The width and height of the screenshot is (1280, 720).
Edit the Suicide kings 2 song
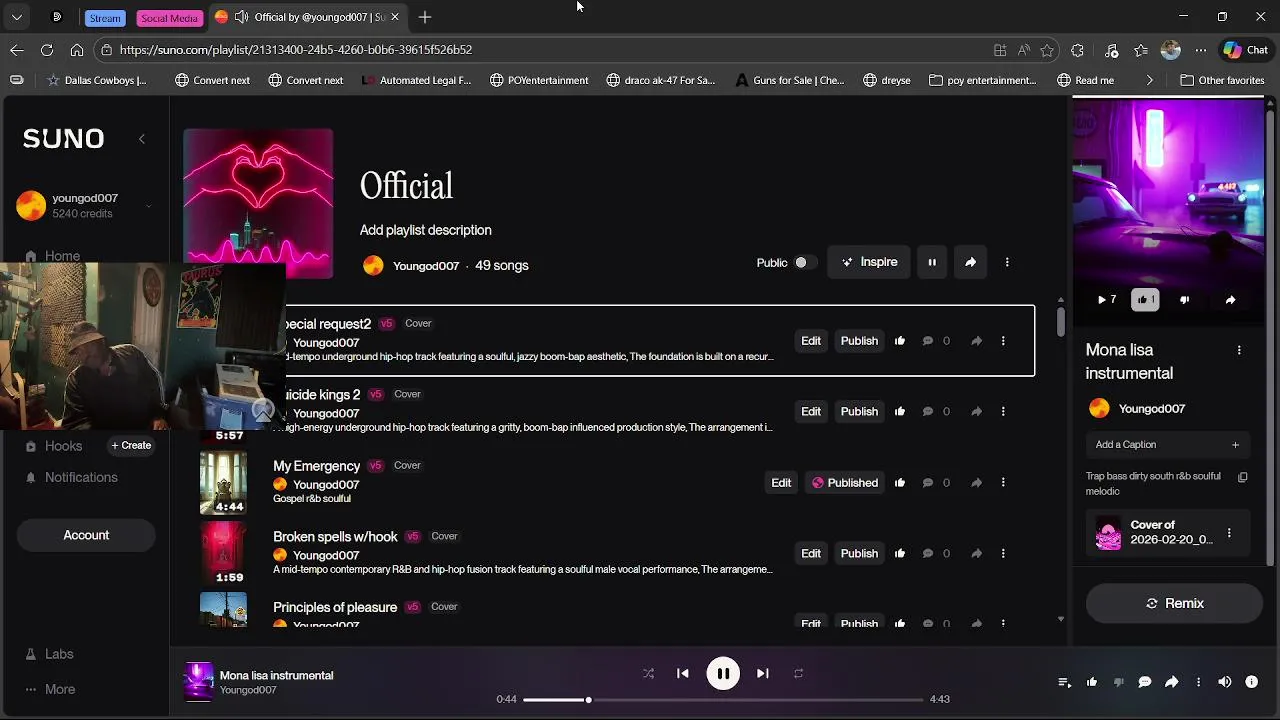click(x=811, y=412)
